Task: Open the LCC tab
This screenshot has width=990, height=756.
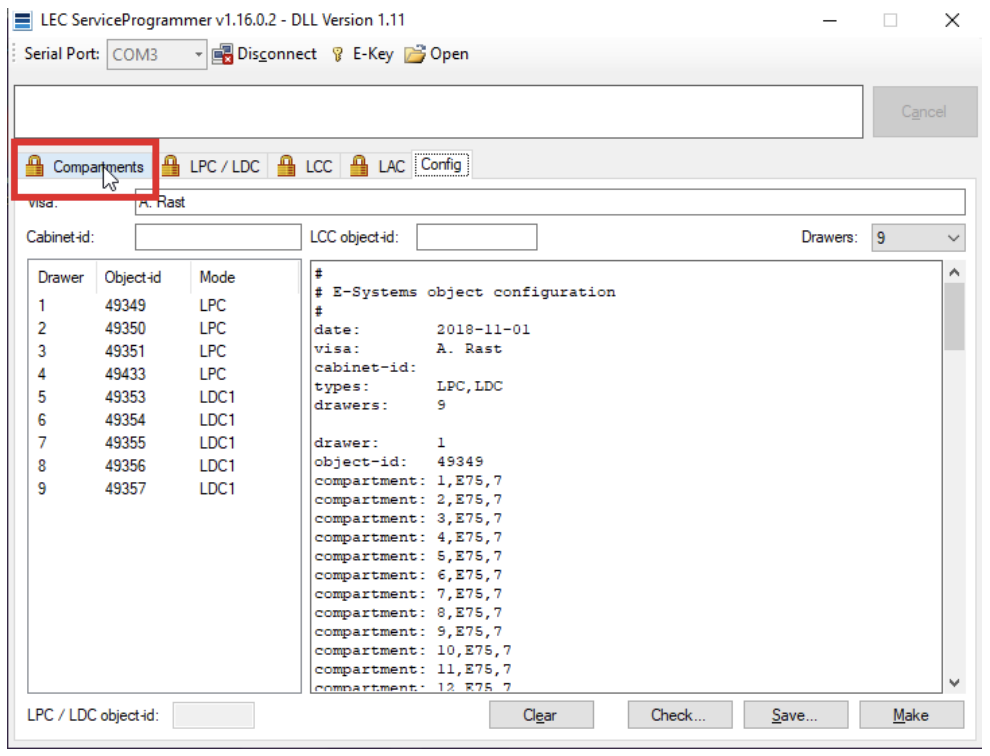Action: coord(318,167)
